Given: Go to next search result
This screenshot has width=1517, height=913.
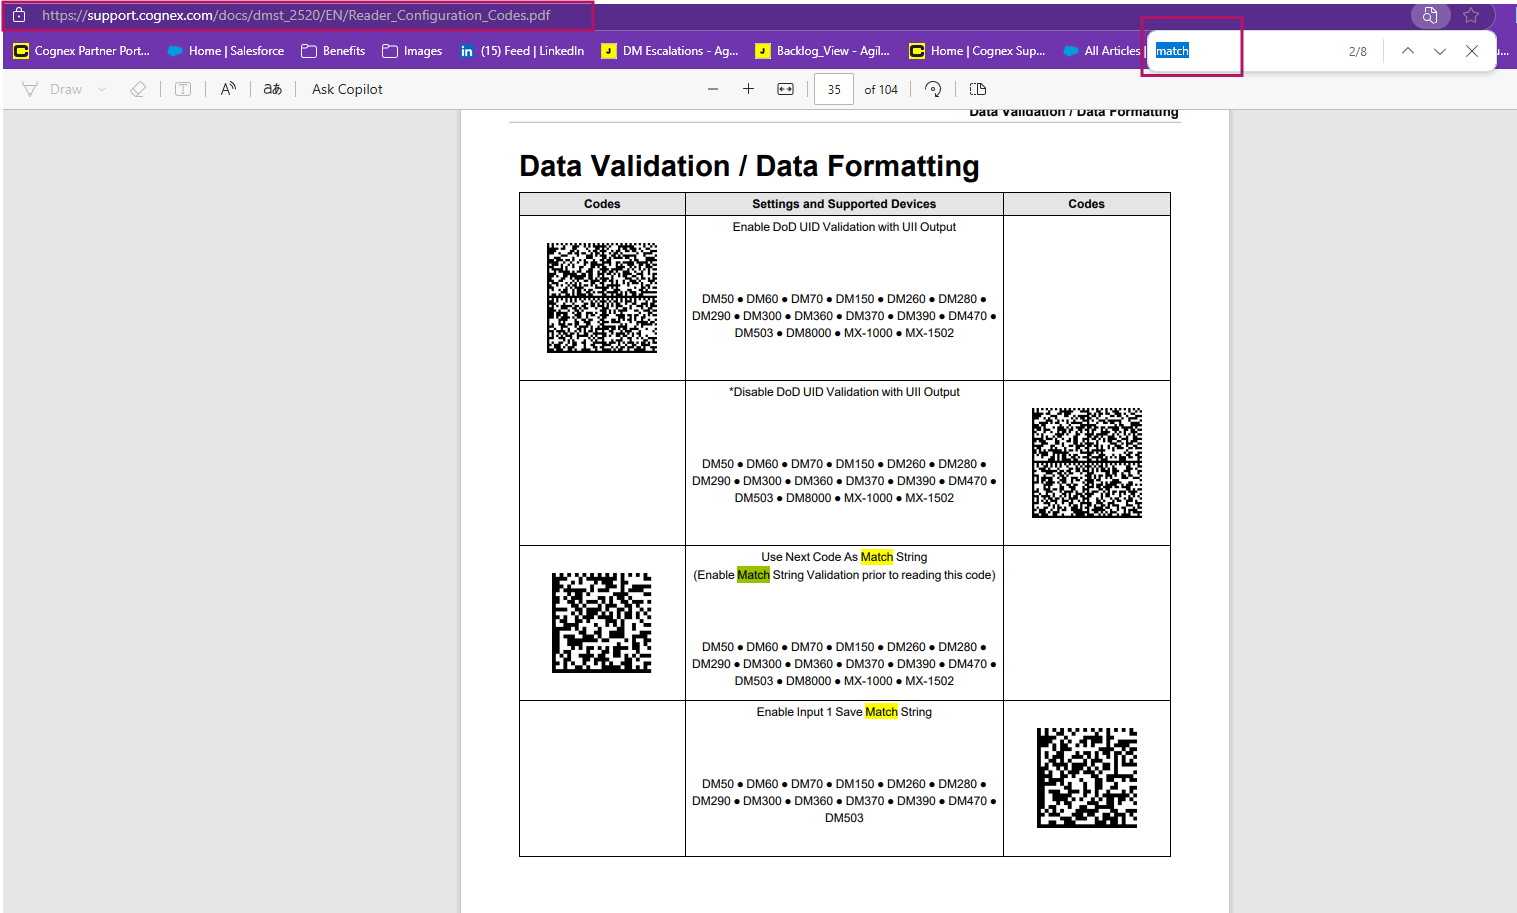Looking at the screenshot, I should coord(1440,51).
